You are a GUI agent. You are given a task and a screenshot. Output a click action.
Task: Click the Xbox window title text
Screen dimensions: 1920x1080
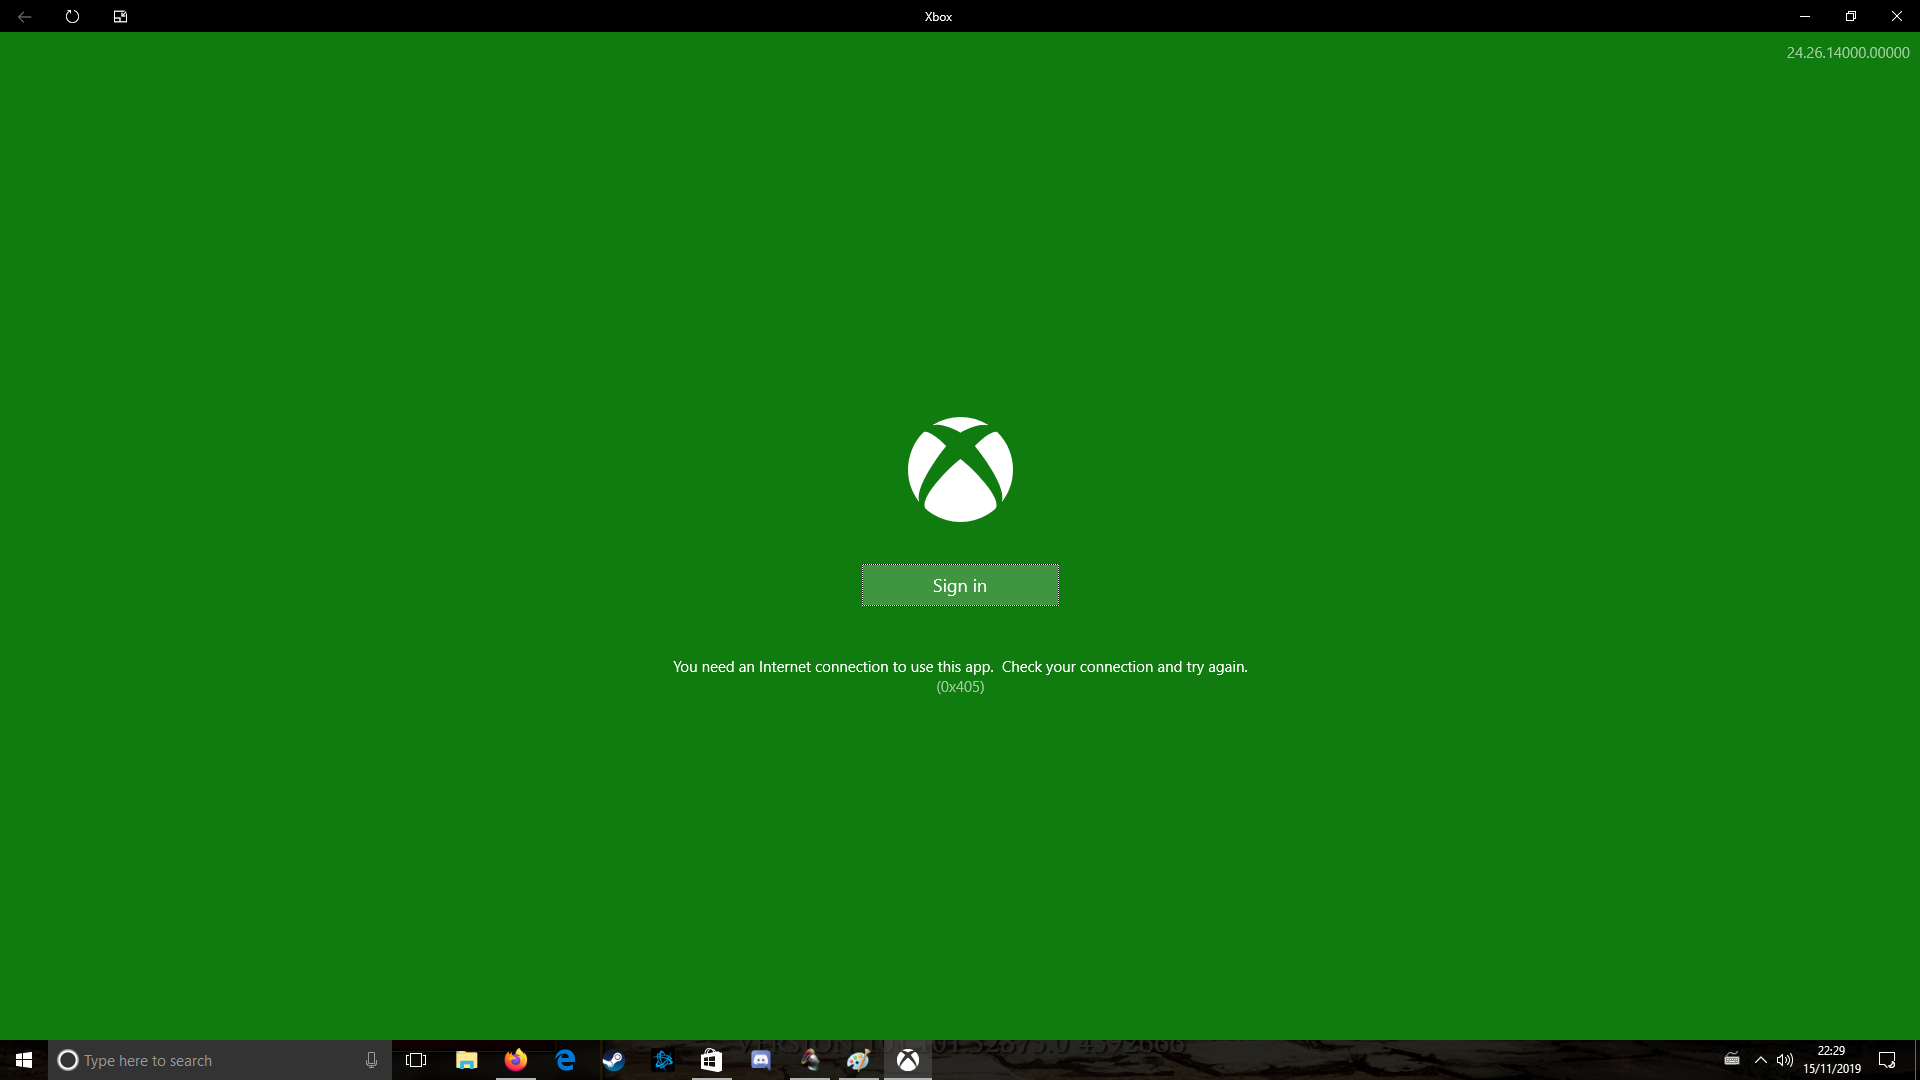click(x=938, y=17)
